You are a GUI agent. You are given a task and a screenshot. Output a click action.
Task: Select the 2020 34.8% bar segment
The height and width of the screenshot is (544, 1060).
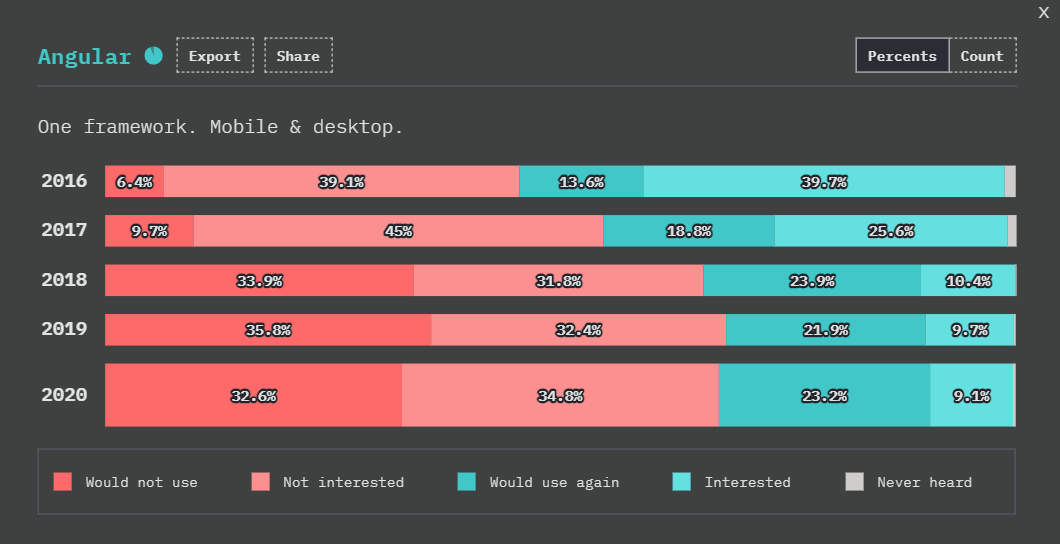tap(560, 395)
